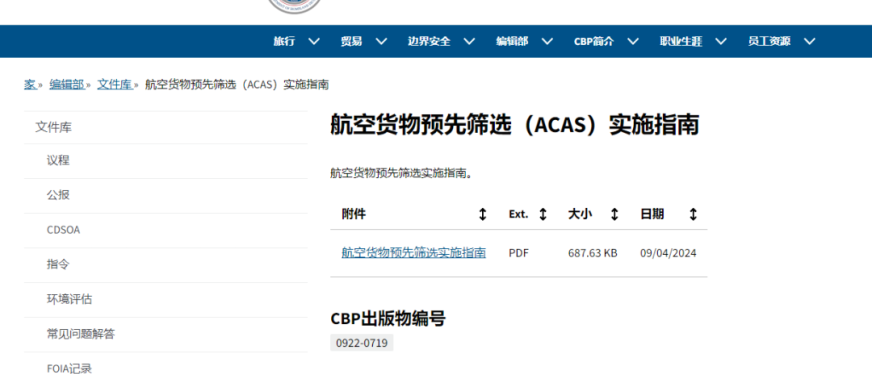Expand the chevron next to 编辑部 in navbar
This screenshot has width=872, height=374.
547,41
